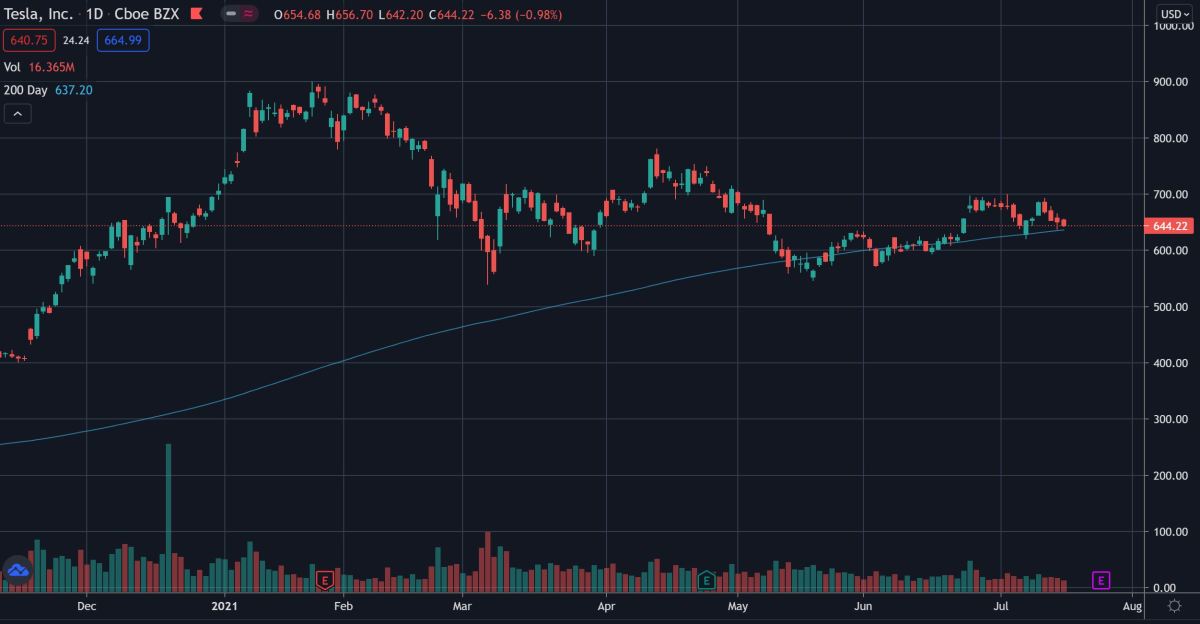The width and height of the screenshot is (1200, 624).
Task: Select the 200 Day moving average legend
Action: (25, 90)
